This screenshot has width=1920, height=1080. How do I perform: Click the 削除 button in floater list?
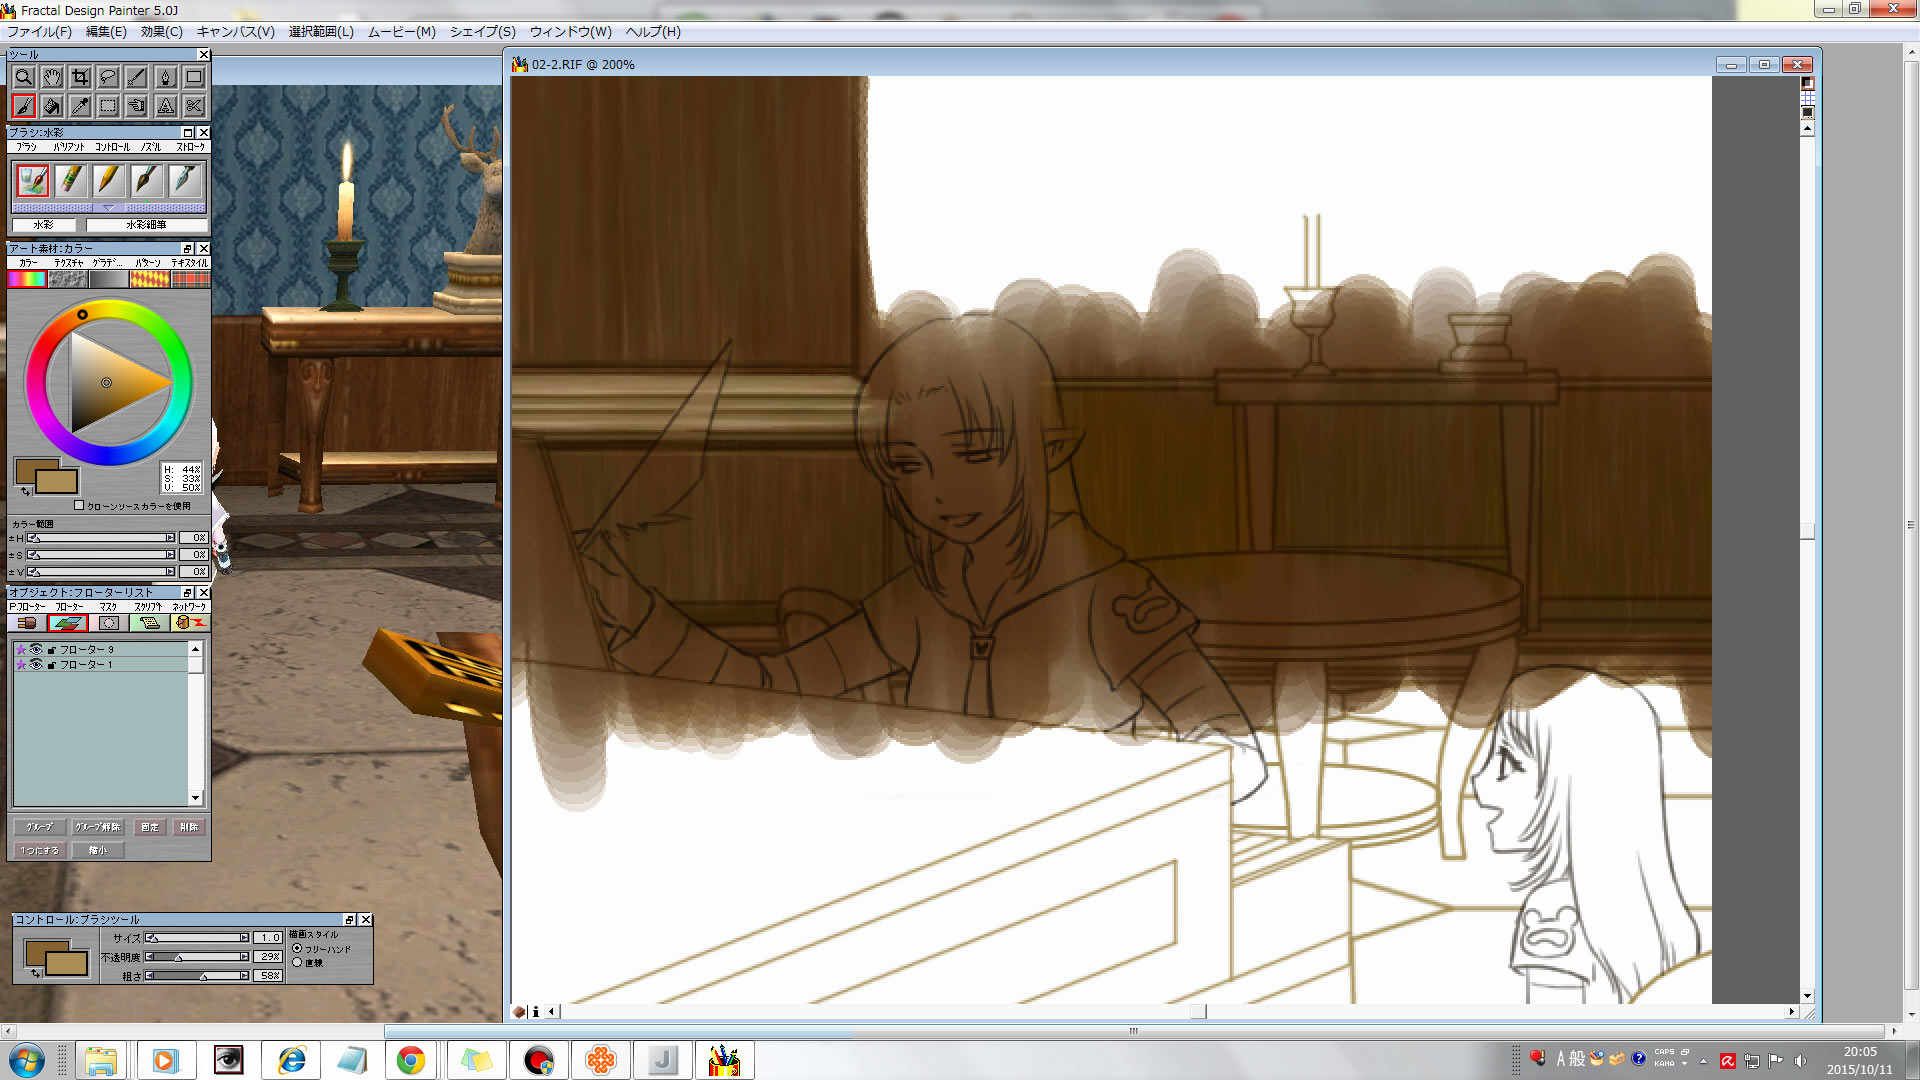[x=189, y=827]
